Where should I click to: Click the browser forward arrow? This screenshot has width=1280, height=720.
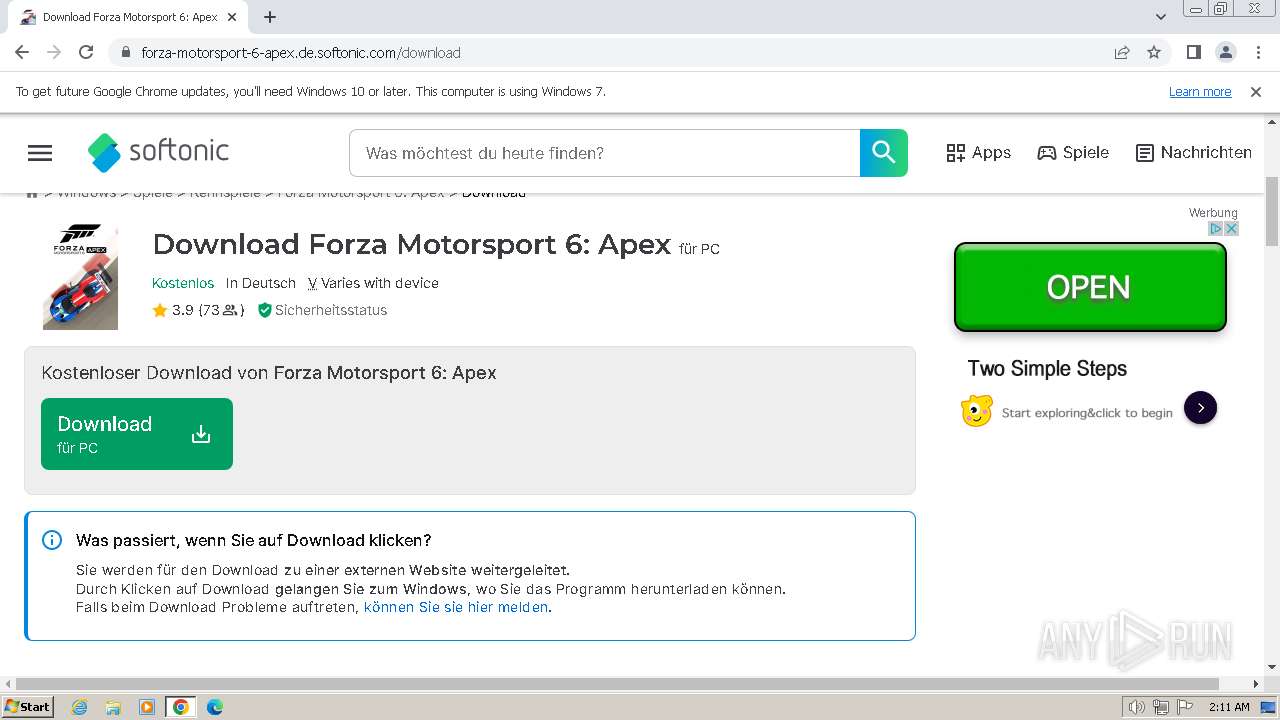54,52
